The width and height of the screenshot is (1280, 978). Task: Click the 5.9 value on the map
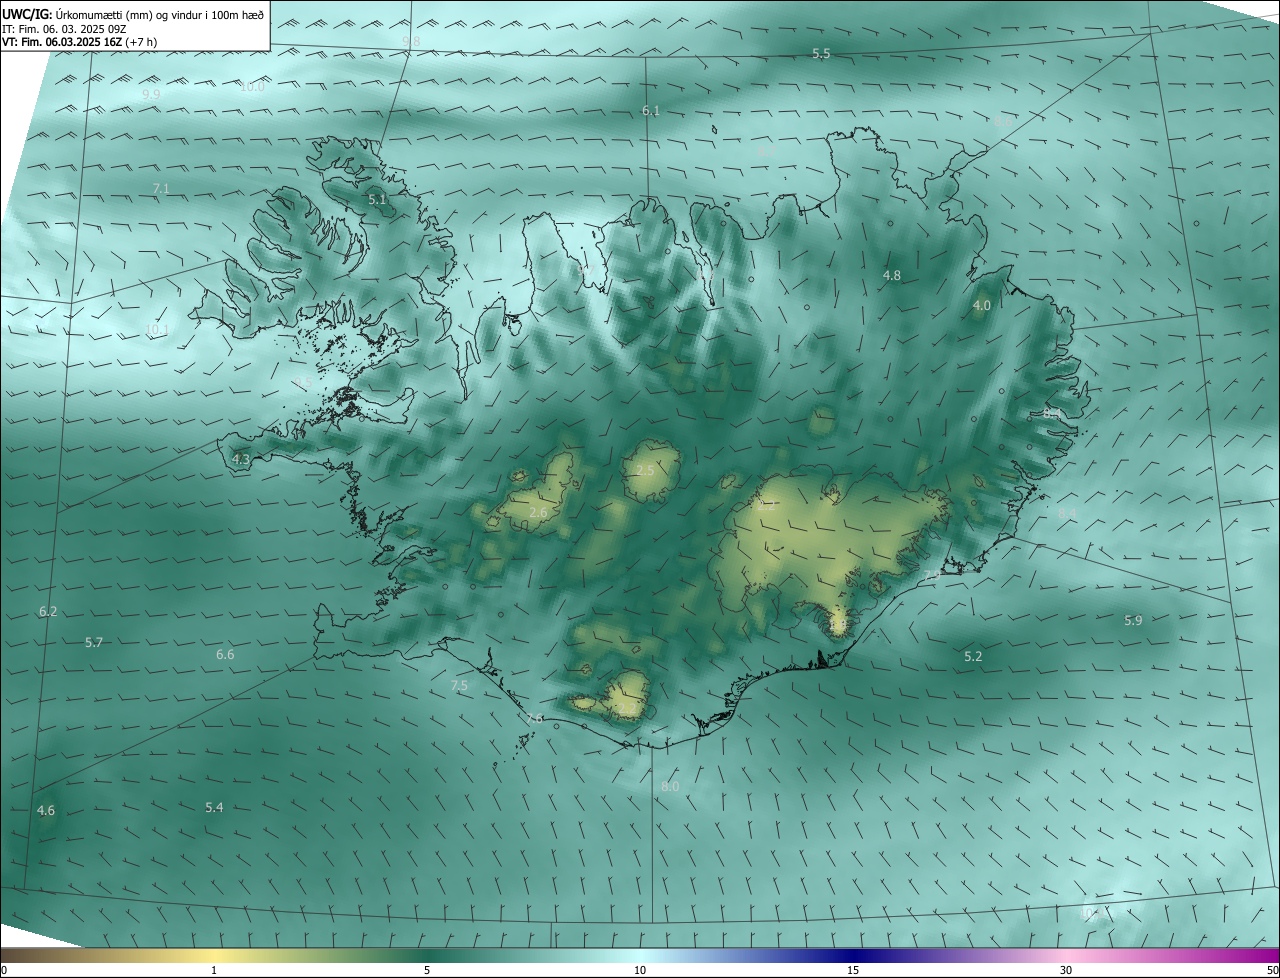pos(1133,621)
